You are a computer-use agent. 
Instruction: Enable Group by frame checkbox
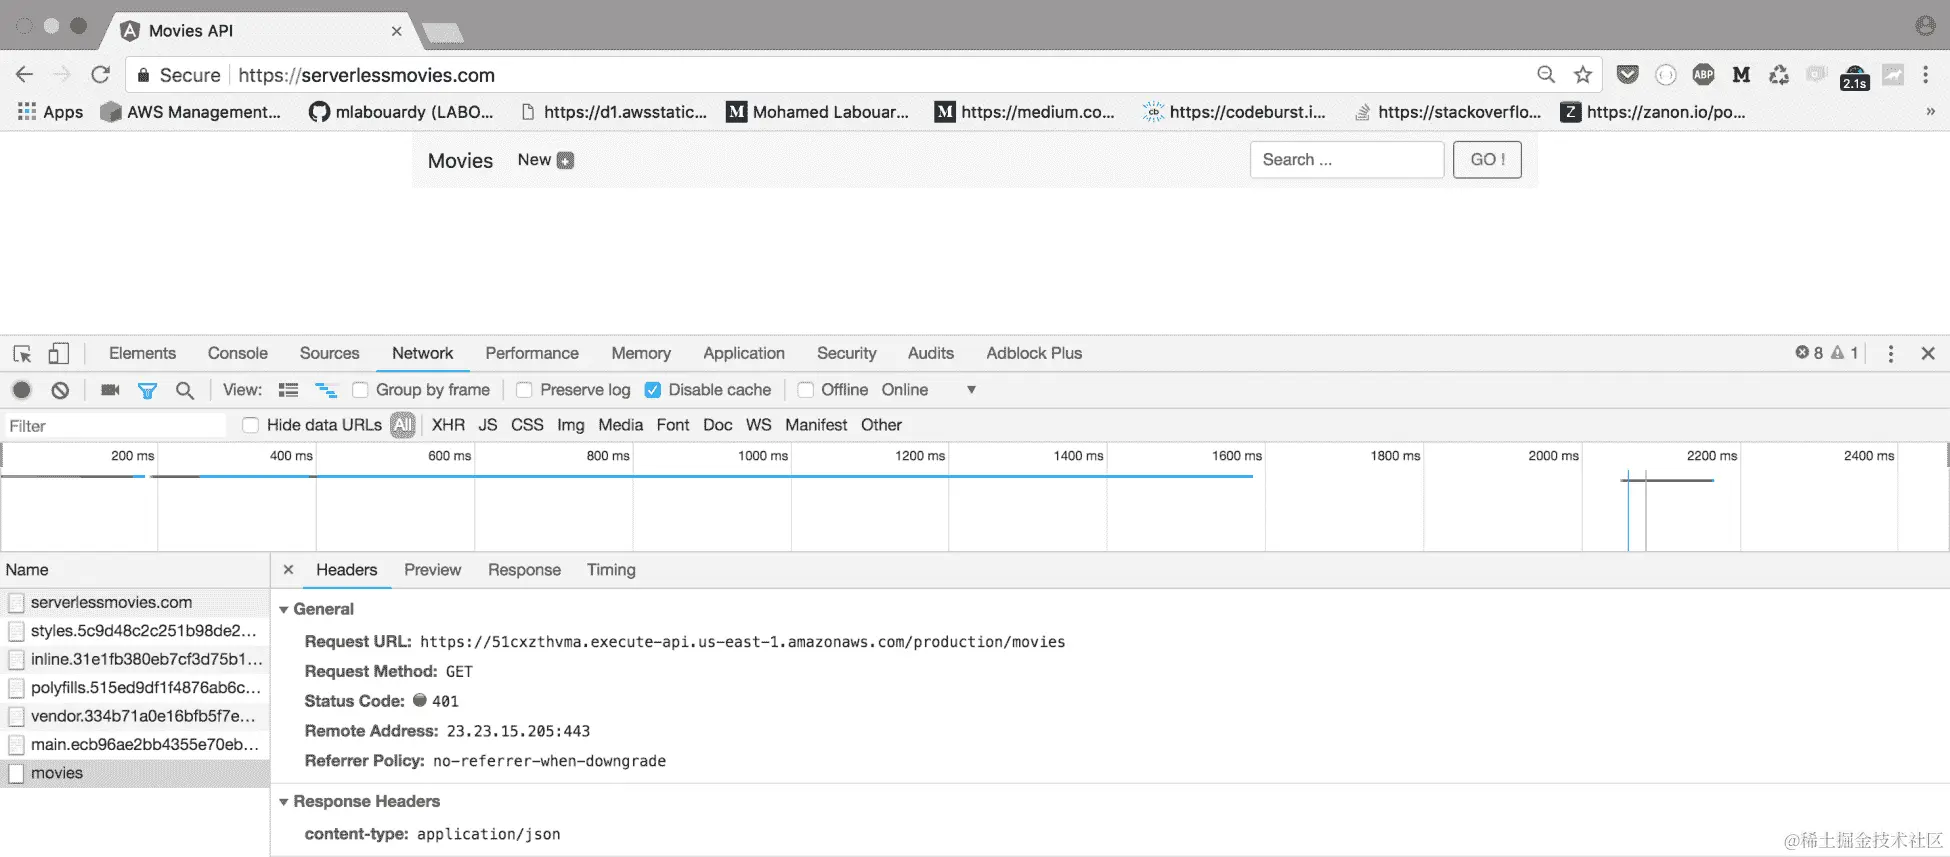(360, 390)
